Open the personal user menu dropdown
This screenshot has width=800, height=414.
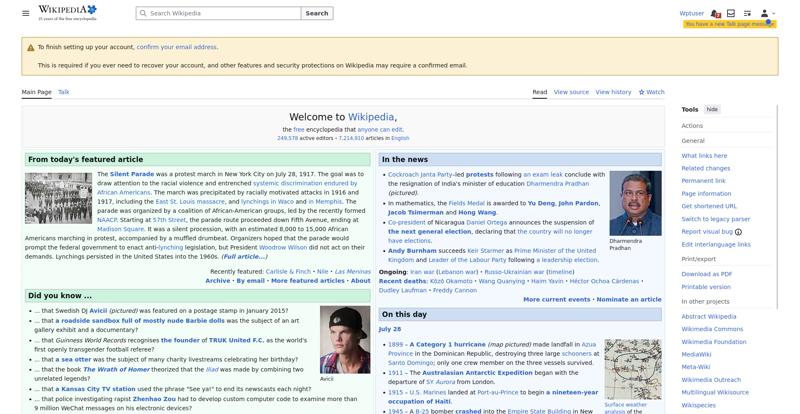tap(767, 13)
